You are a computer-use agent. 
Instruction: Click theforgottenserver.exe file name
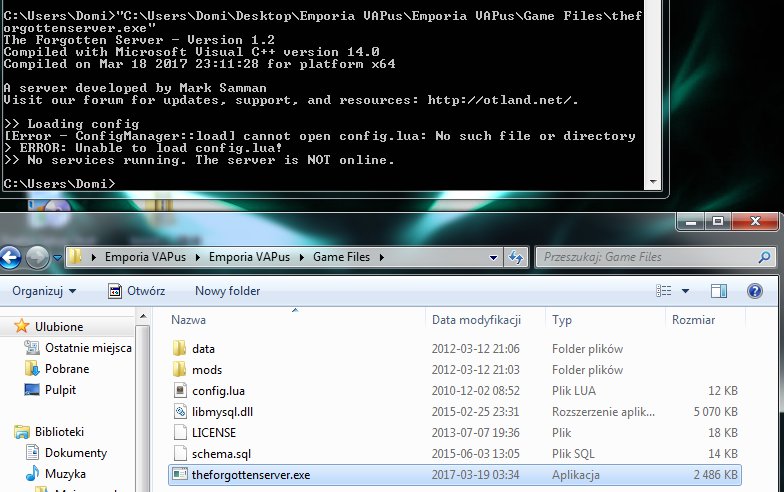[x=251, y=475]
